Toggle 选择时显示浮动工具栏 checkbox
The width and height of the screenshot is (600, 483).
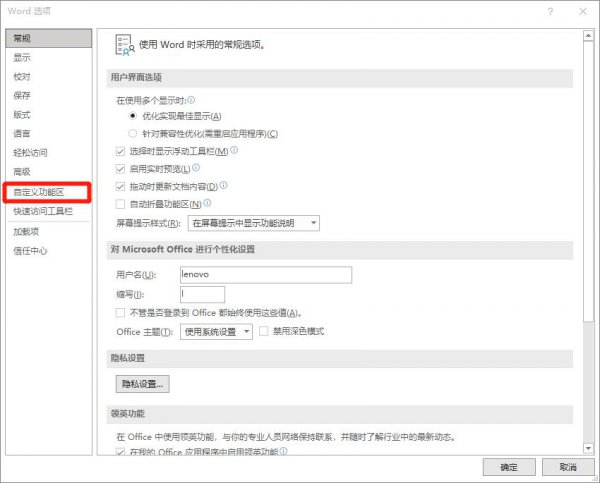click(120, 151)
